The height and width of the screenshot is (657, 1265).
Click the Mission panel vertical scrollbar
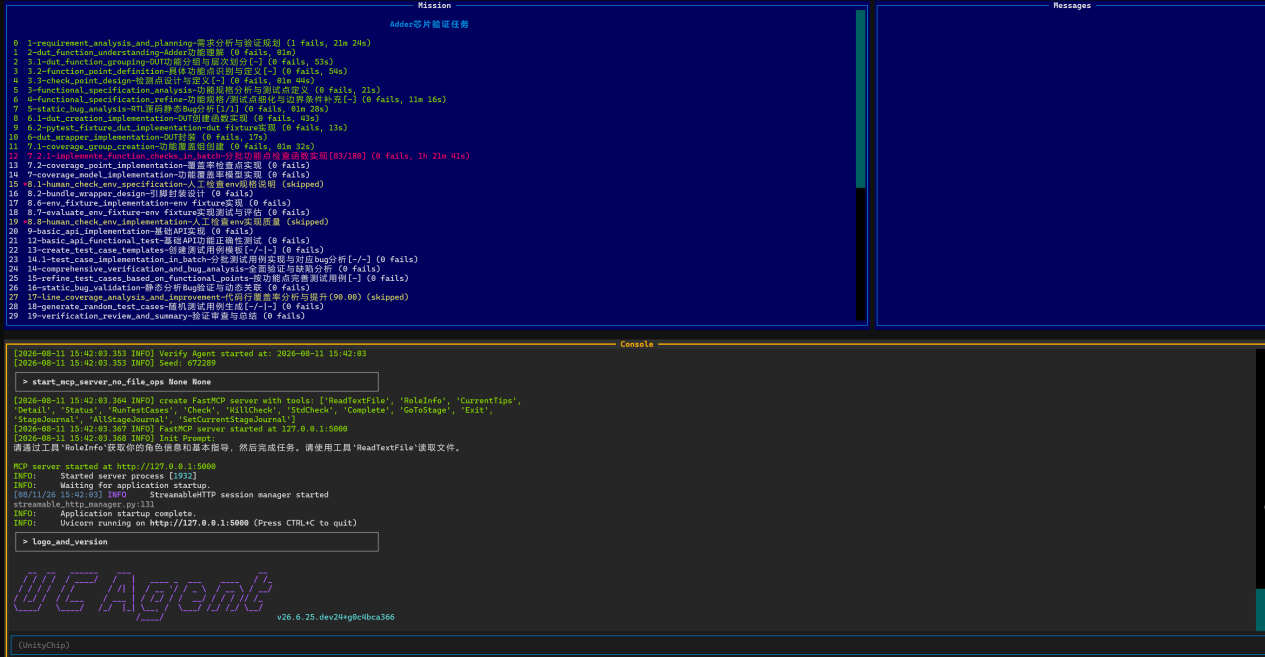861,165
